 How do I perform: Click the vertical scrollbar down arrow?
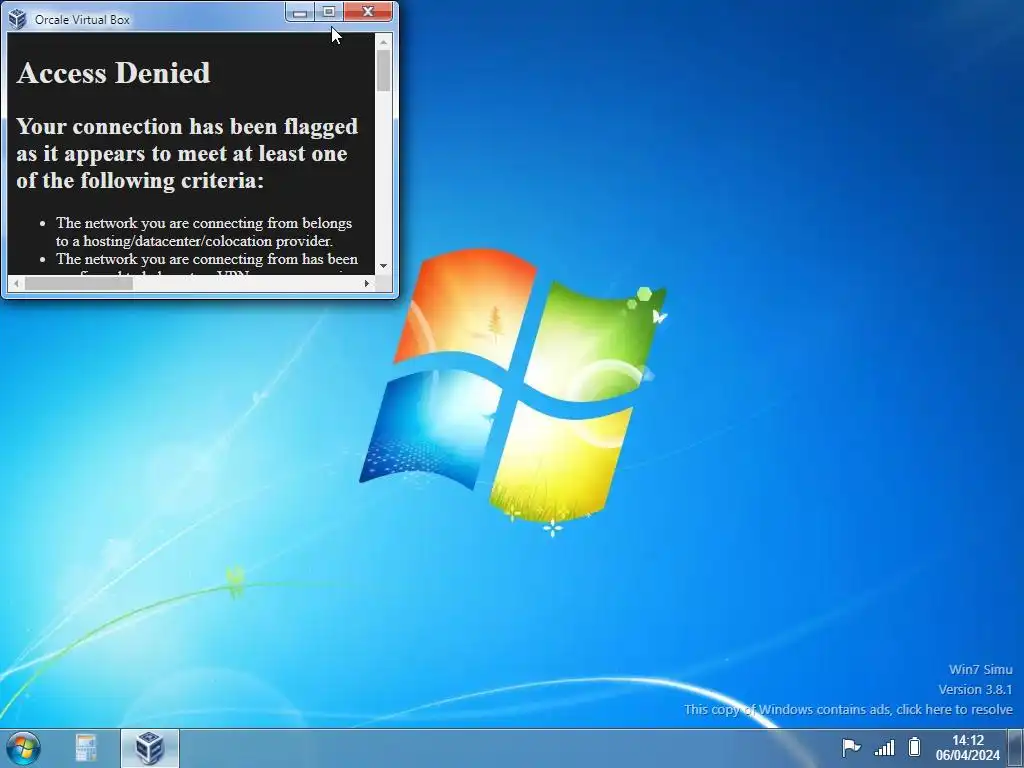pyautogui.click(x=383, y=266)
